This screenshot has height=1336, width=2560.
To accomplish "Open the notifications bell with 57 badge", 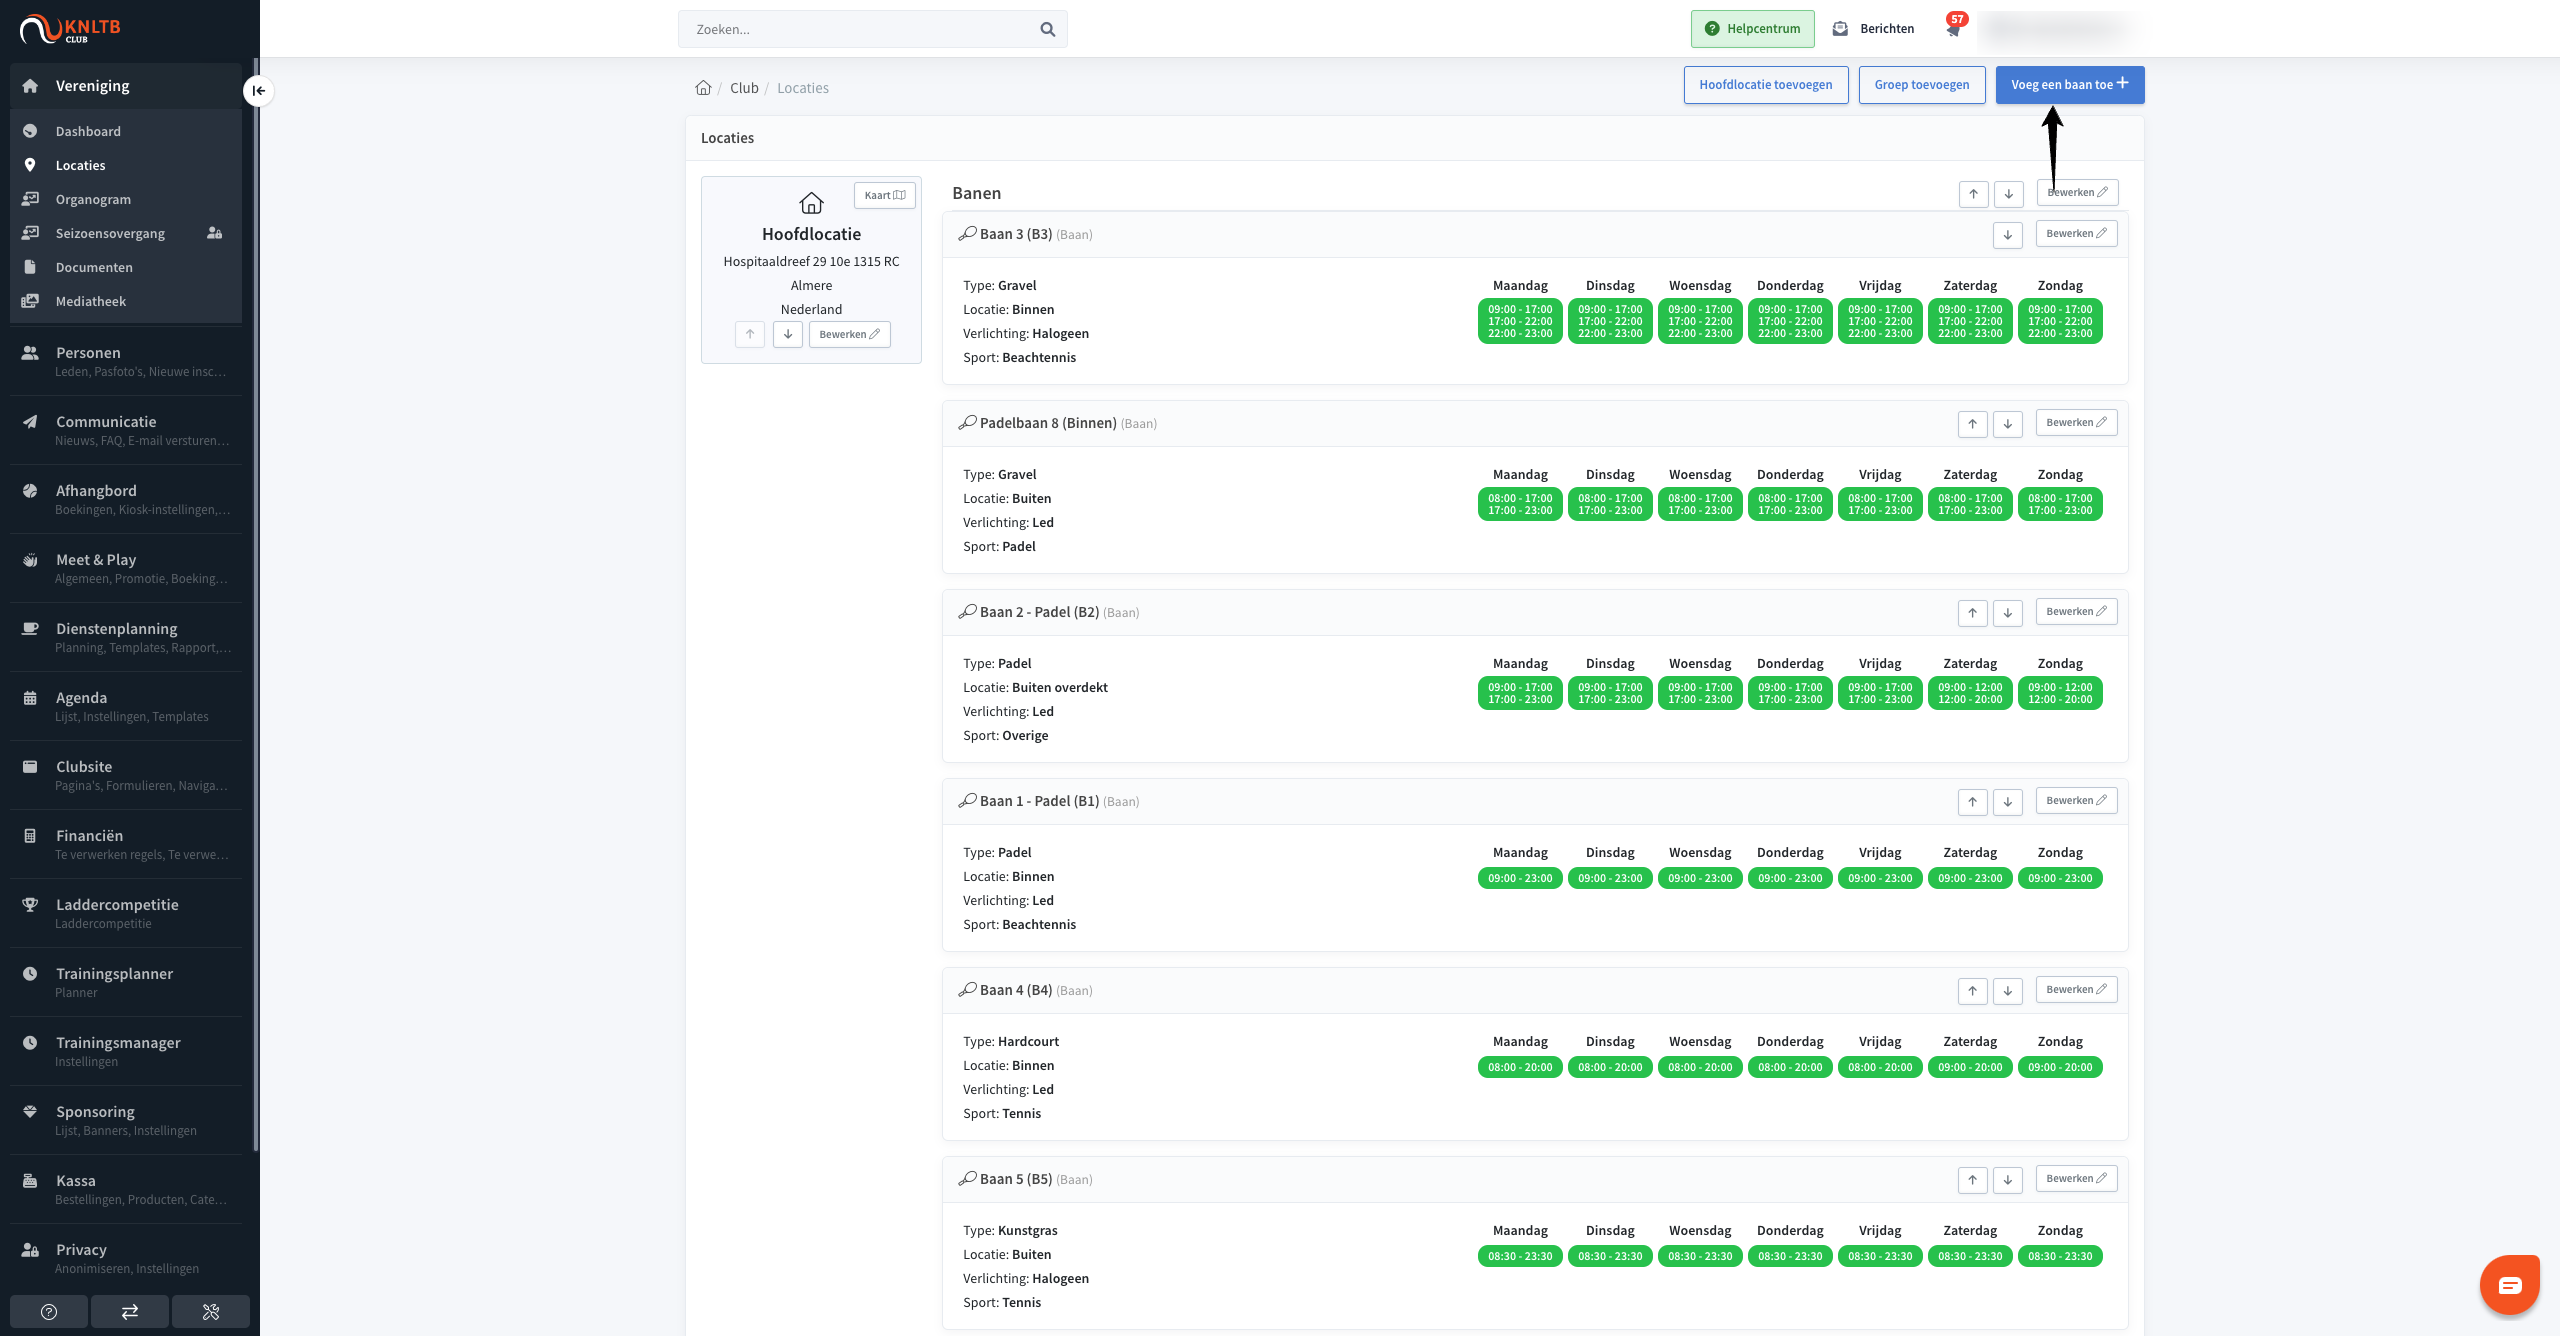I will (1953, 27).
